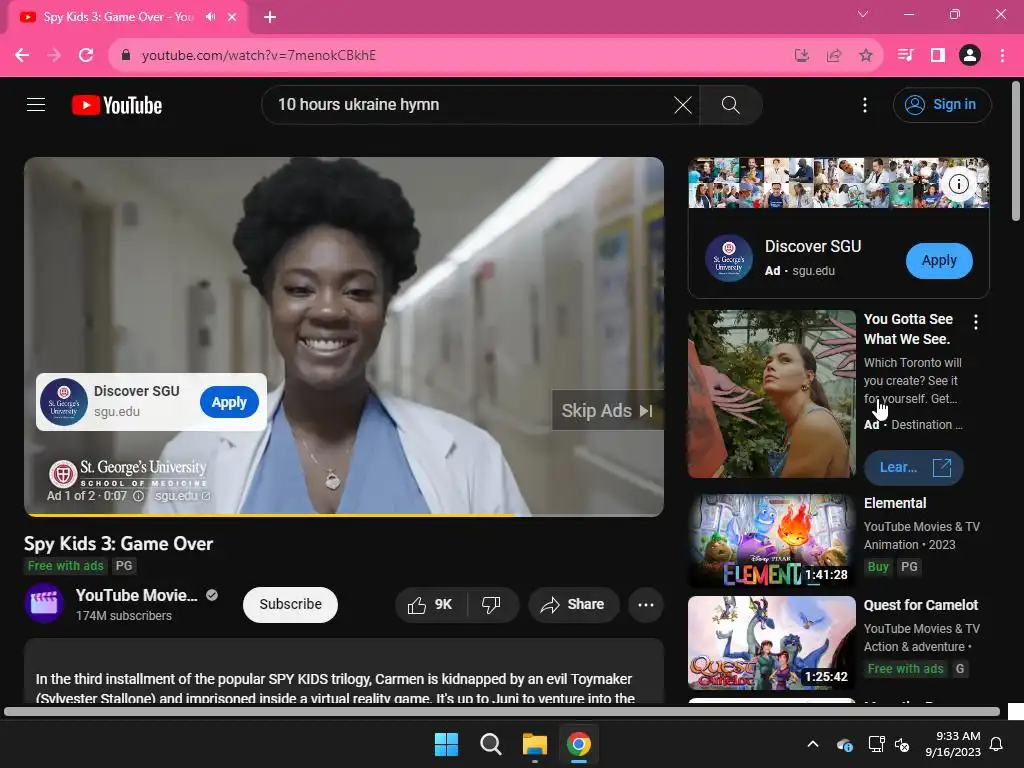Open Quest for Camelot thumbnail

click(771, 643)
